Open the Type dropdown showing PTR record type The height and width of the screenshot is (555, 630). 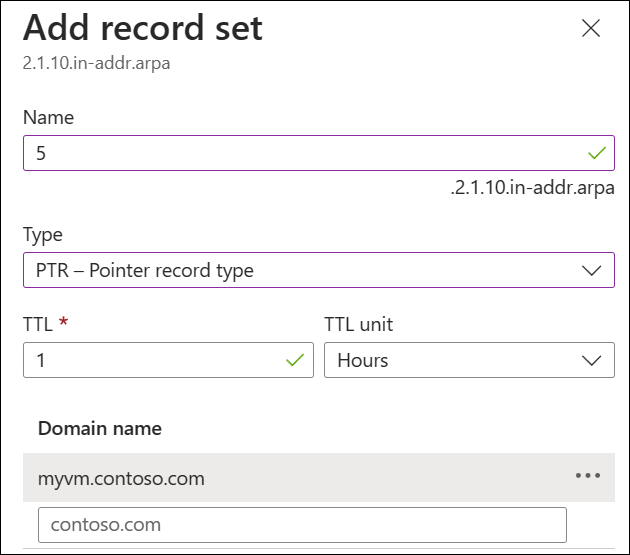pos(300,270)
